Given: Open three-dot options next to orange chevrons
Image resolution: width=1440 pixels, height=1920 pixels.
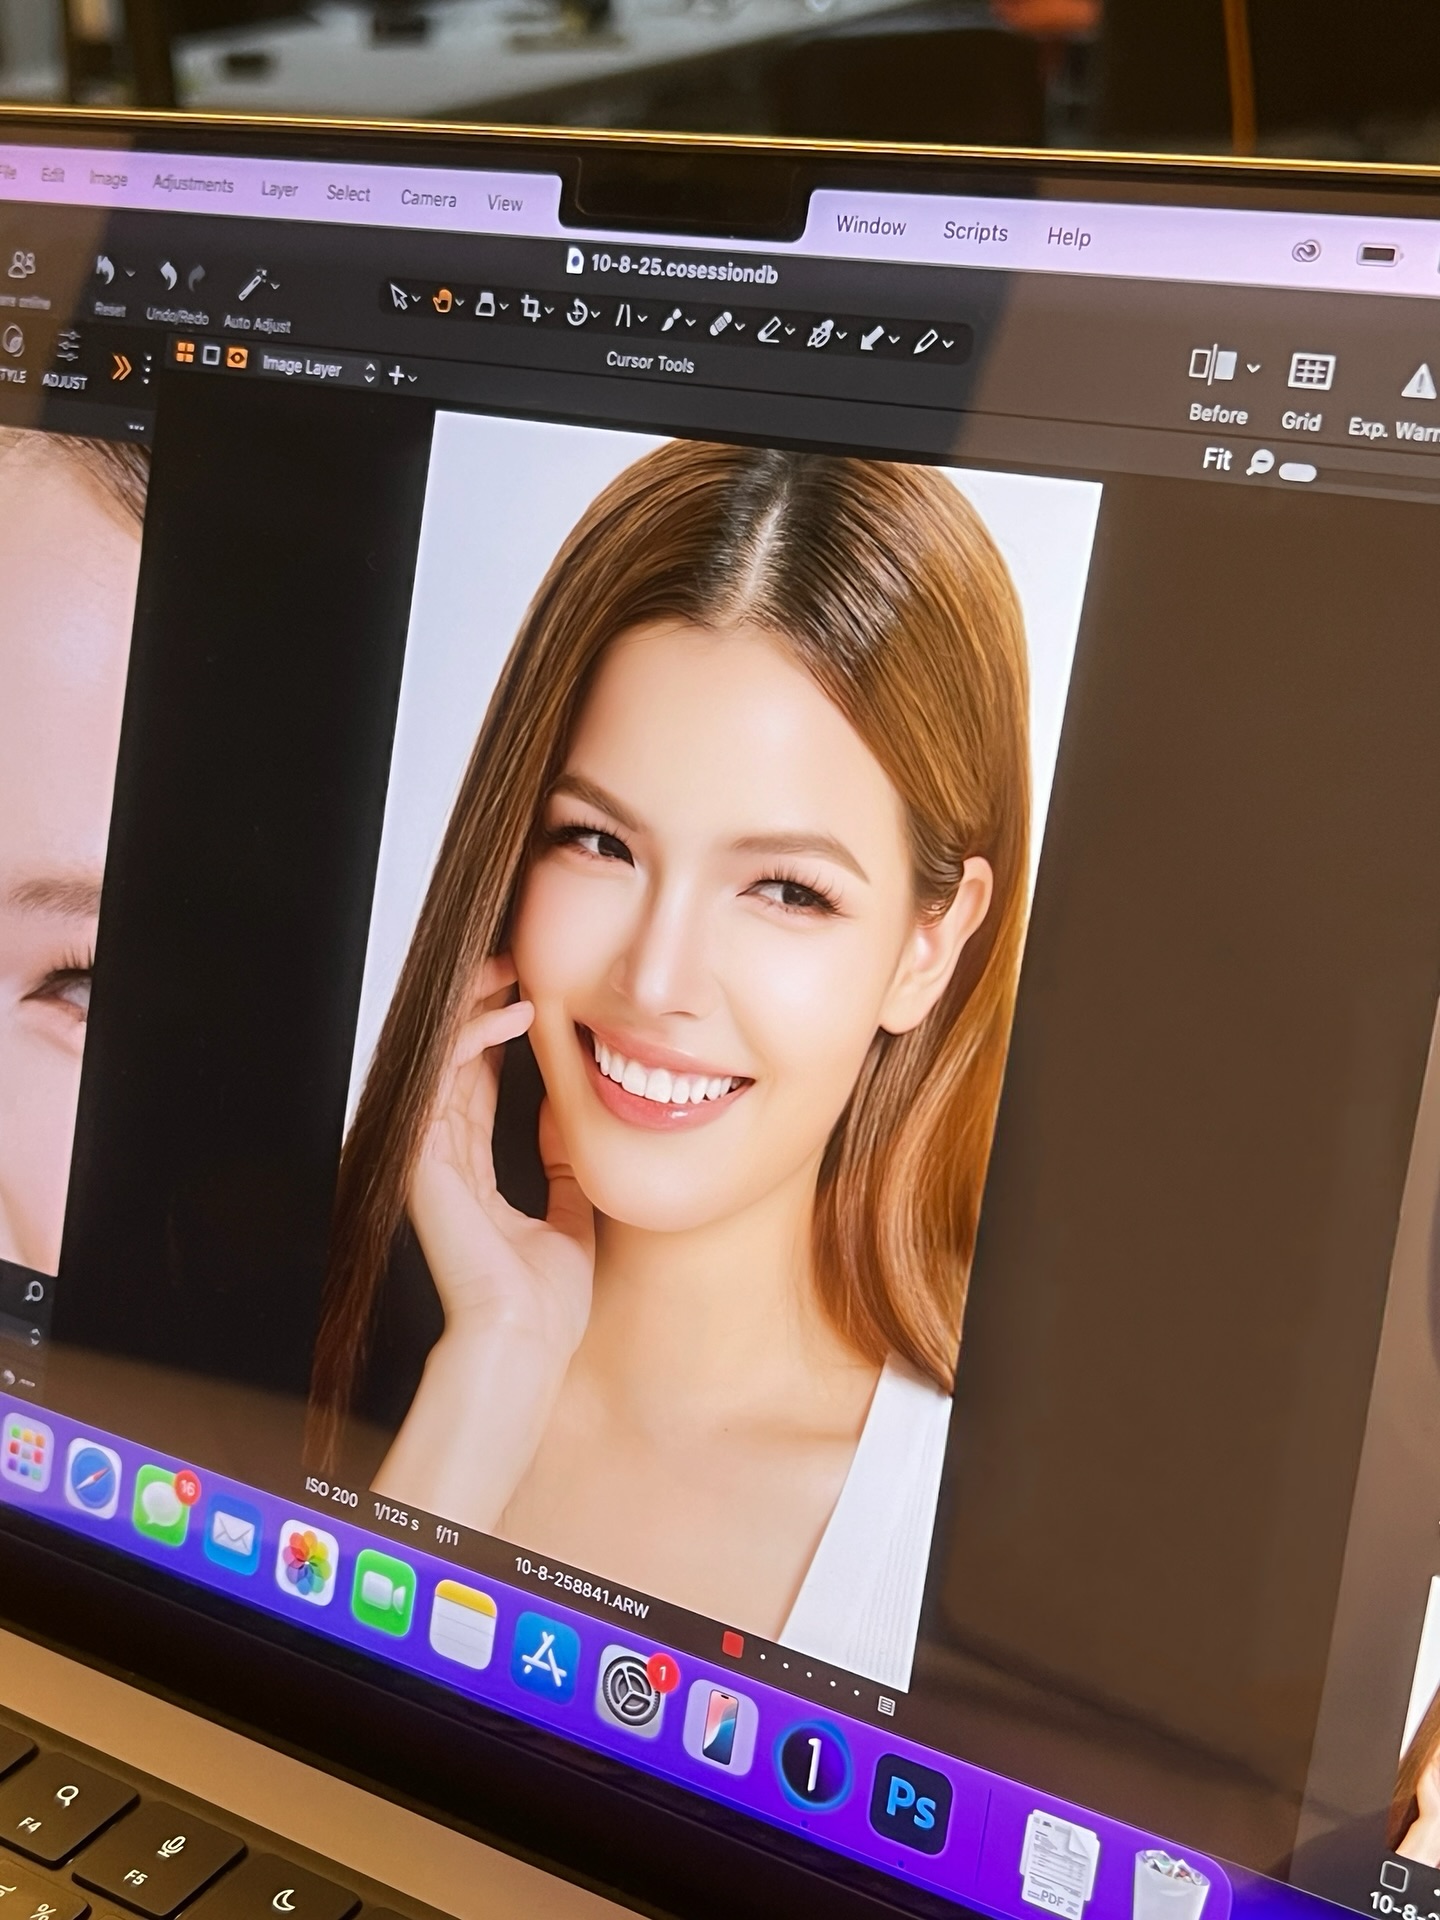Looking at the screenshot, I should click(x=147, y=370).
